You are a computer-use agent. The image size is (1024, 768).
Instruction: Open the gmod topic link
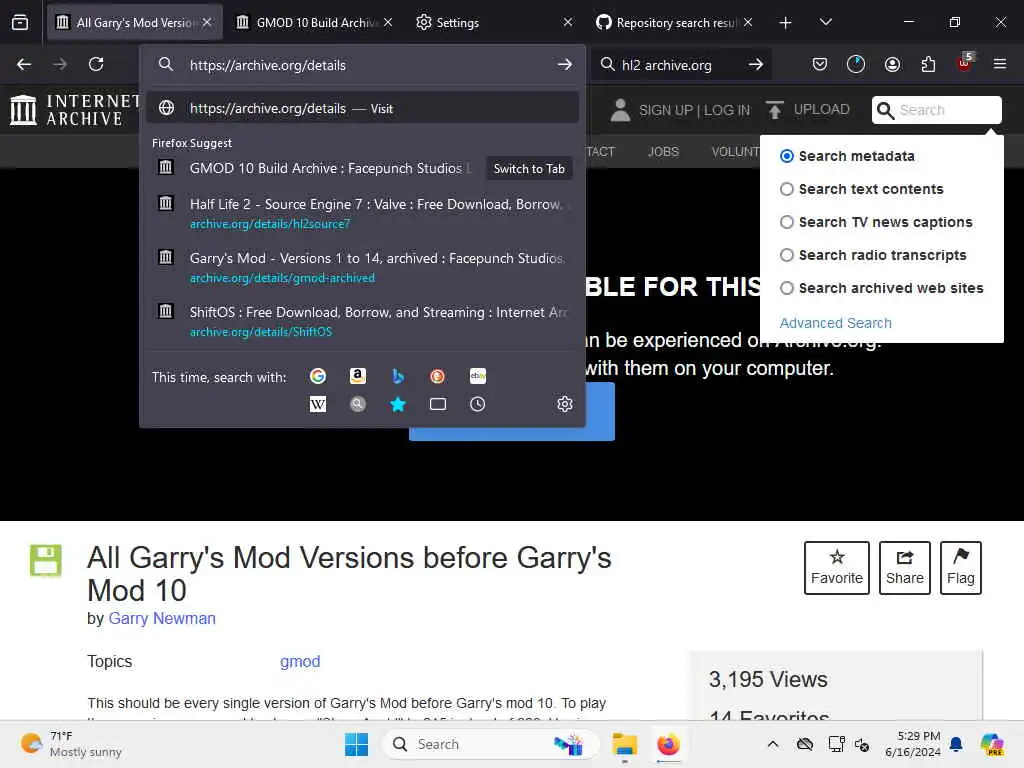coord(300,662)
